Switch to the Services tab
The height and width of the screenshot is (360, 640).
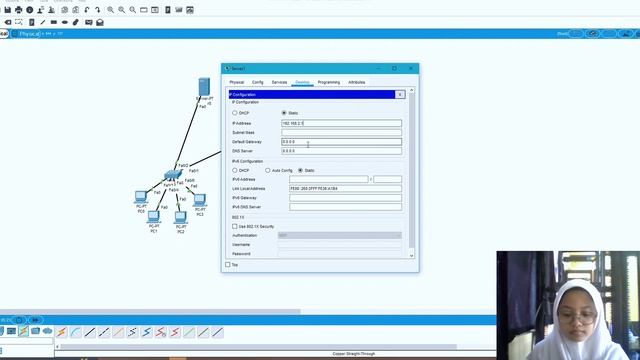[x=279, y=82]
